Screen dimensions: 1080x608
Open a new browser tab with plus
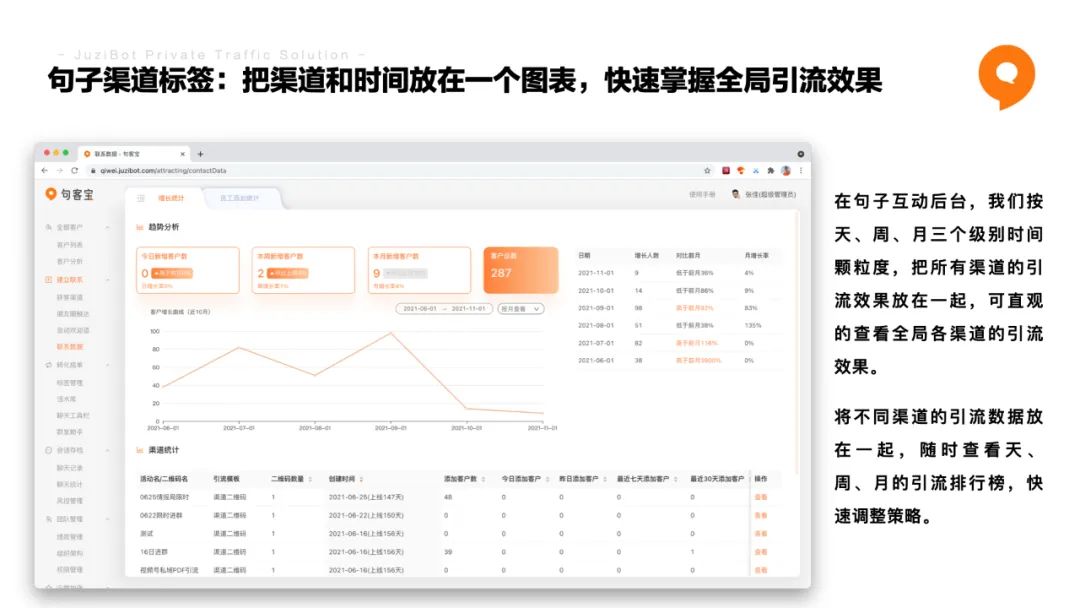point(200,154)
